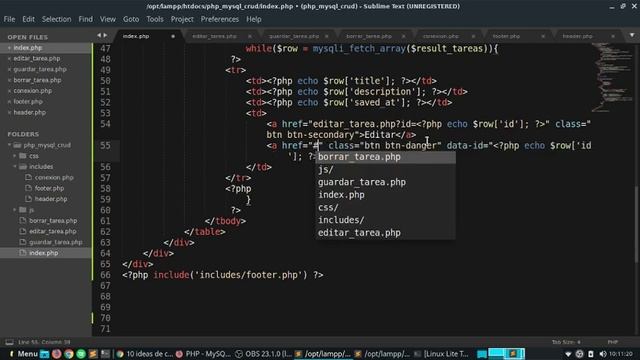Change PHP syntax in status bar

click(x=612, y=342)
